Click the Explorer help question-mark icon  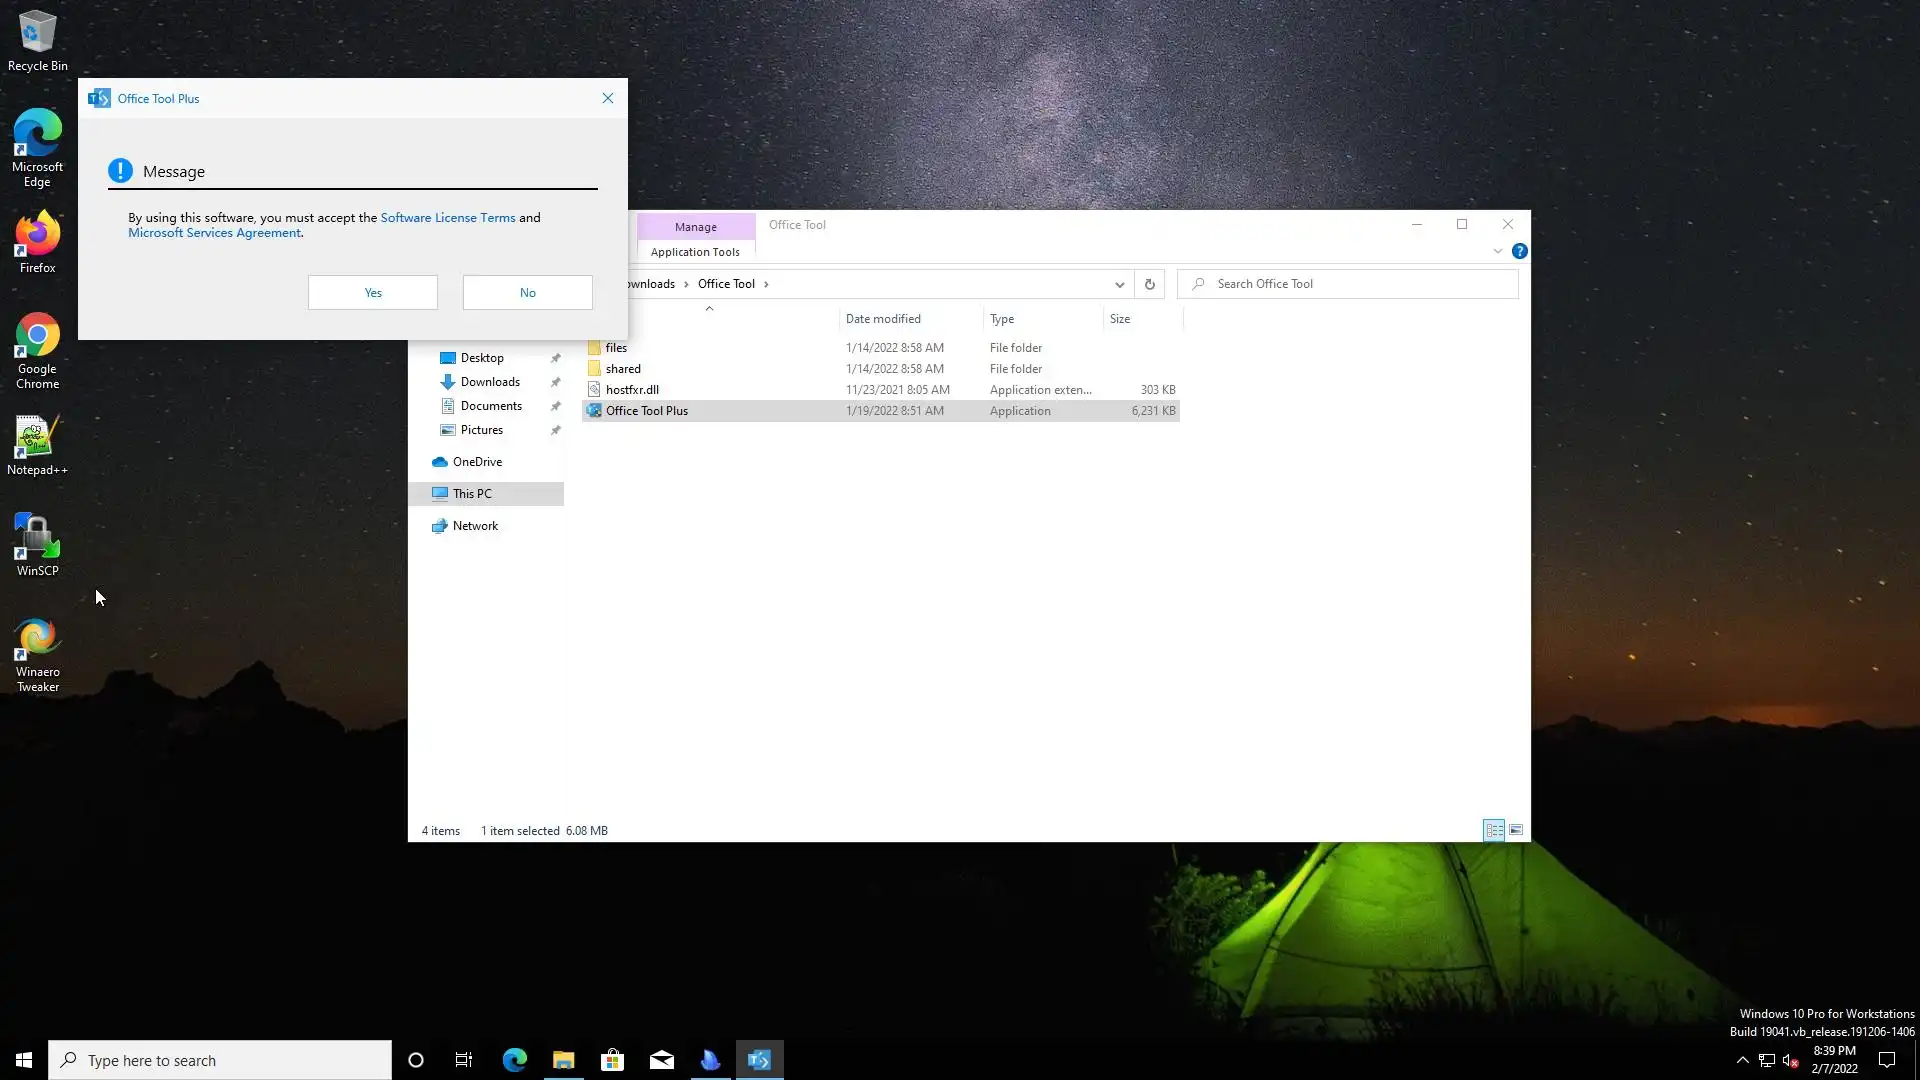tap(1519, 251)
